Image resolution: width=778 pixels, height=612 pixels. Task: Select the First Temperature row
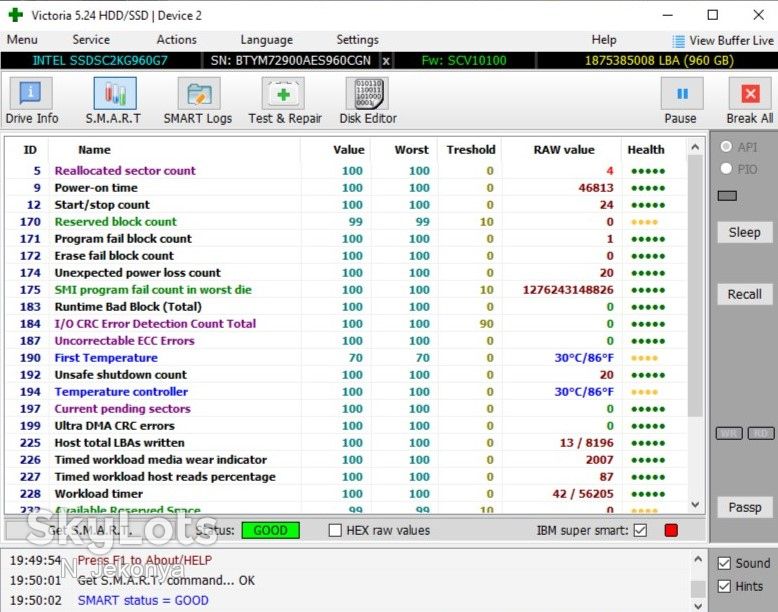click(346, 358)
